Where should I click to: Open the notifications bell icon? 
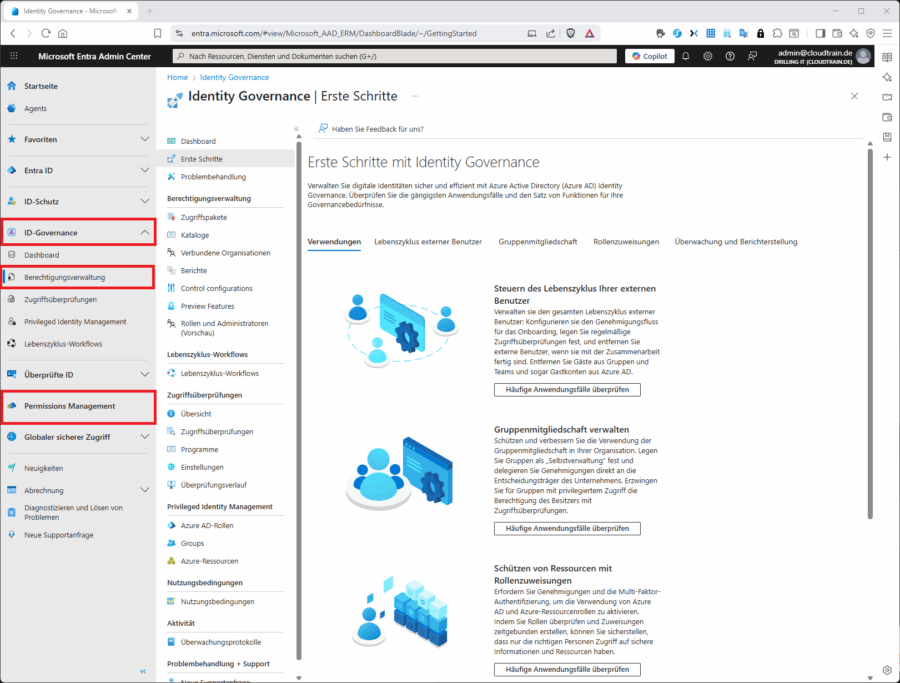[x=685, y=56]
